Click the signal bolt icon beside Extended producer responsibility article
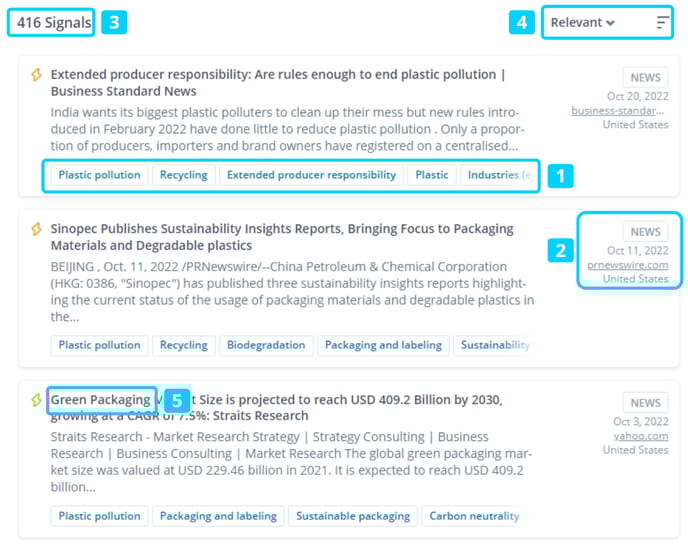 coord(37,75)
